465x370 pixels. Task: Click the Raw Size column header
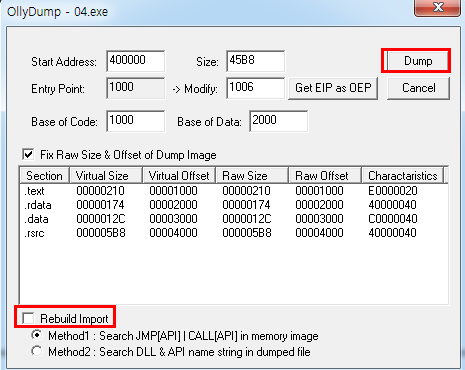252,176
